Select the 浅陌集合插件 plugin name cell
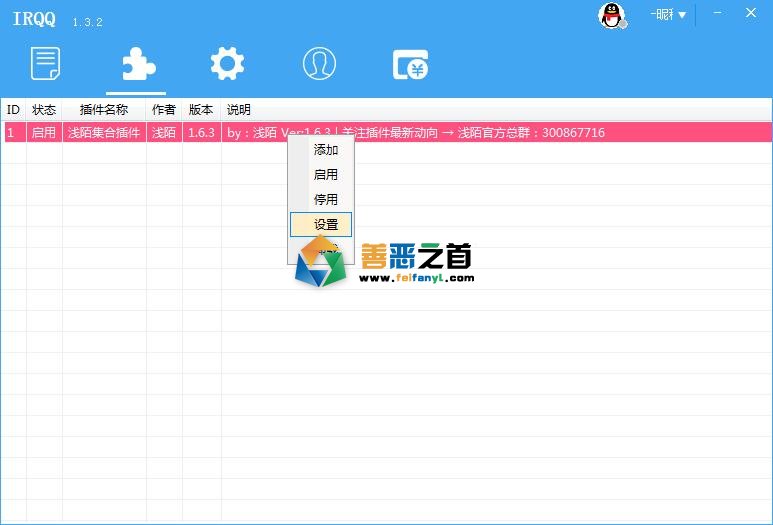 (x=104, y=133)
